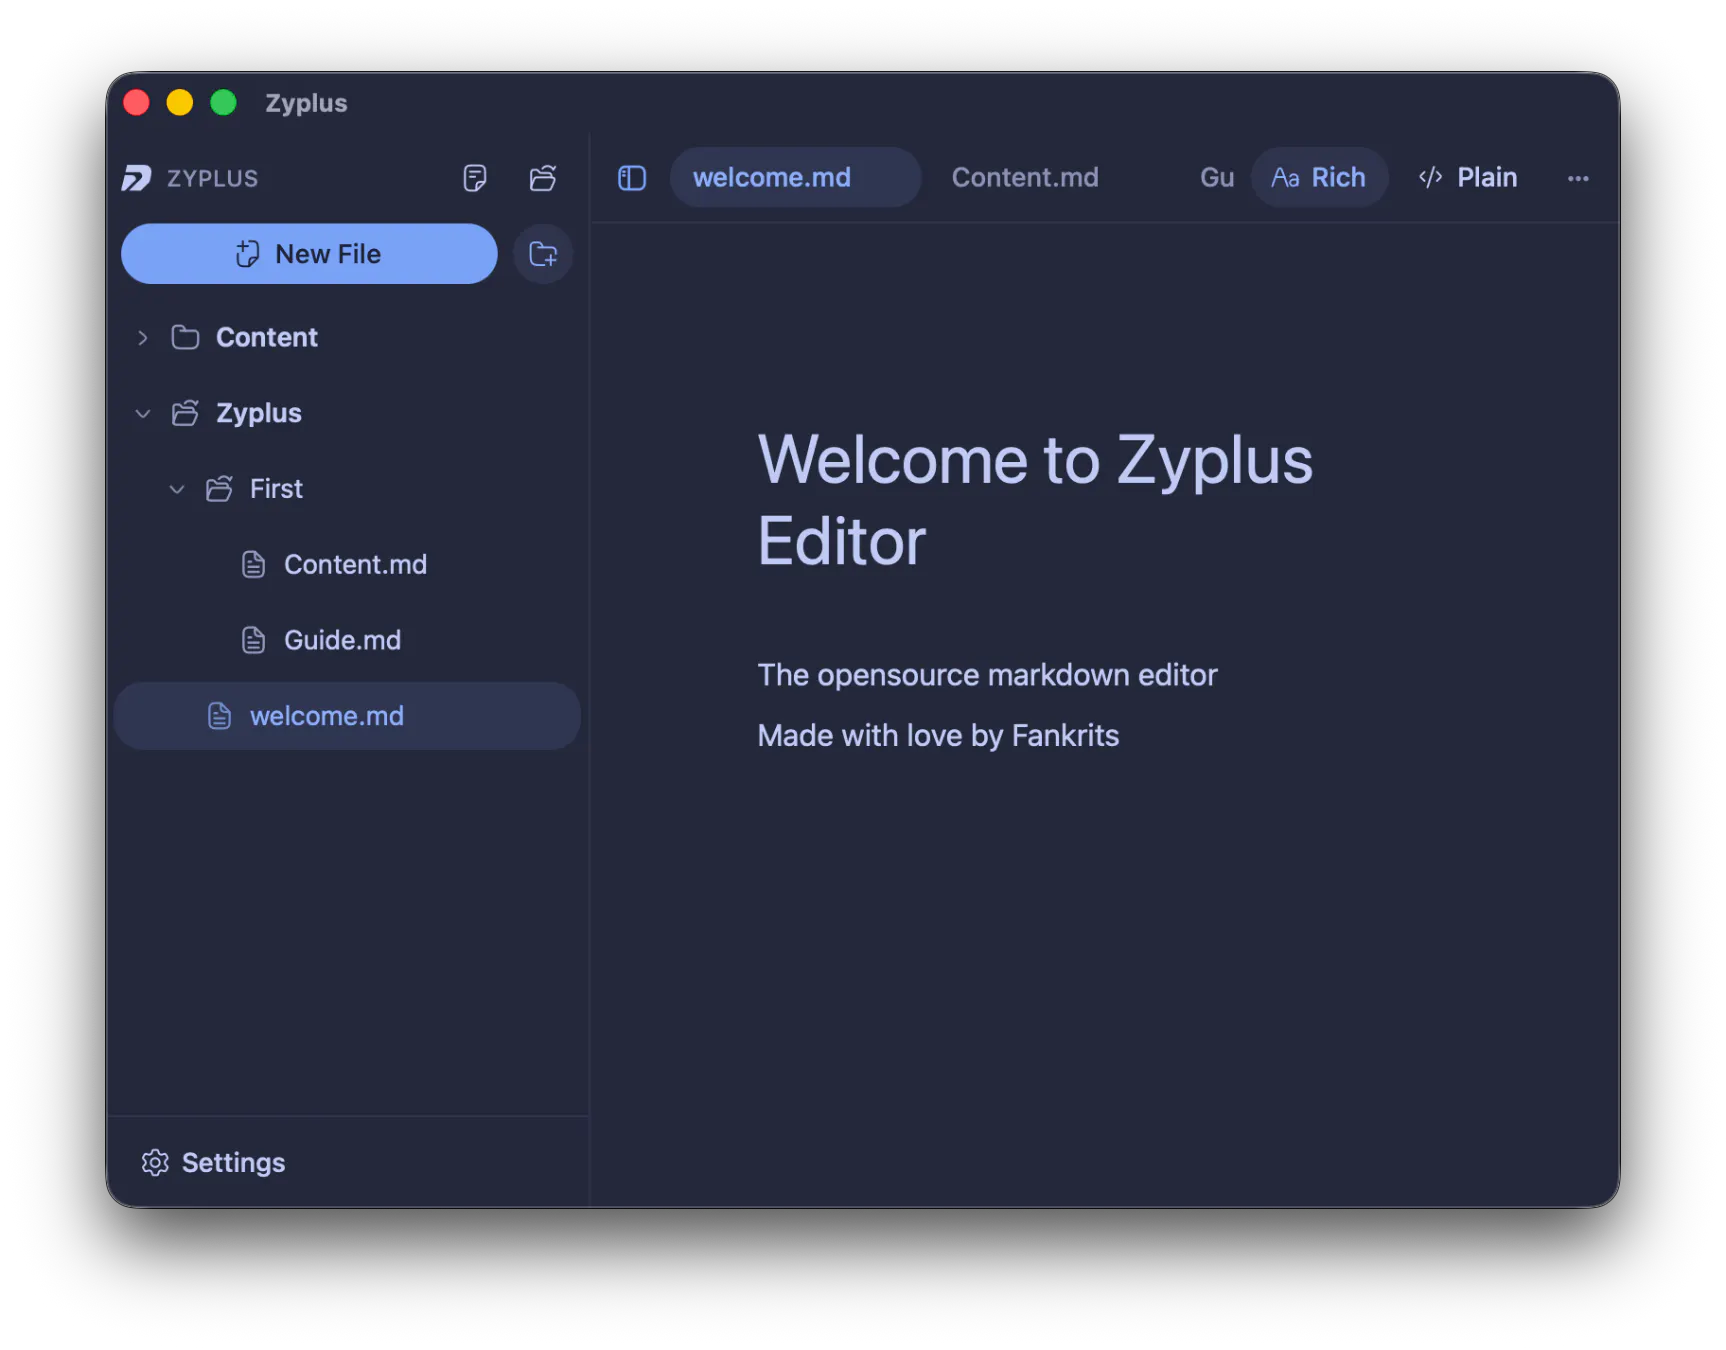1726x1350 pixels.
Task: Click the First folder name
Action: coord(276,489)
